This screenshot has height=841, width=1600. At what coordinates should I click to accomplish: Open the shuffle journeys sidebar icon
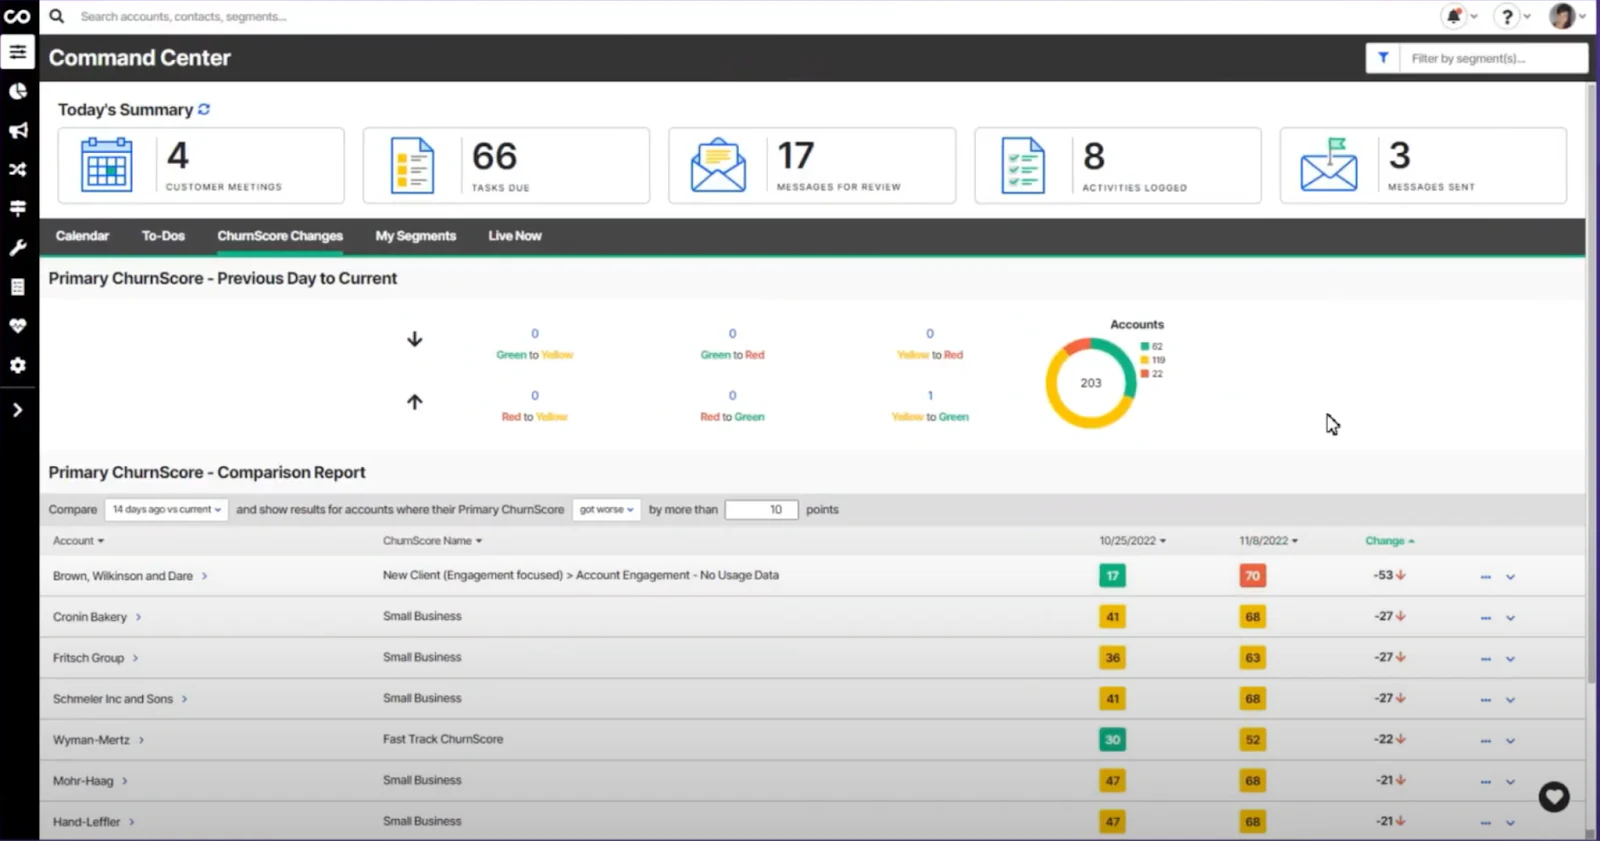[18, 169]
